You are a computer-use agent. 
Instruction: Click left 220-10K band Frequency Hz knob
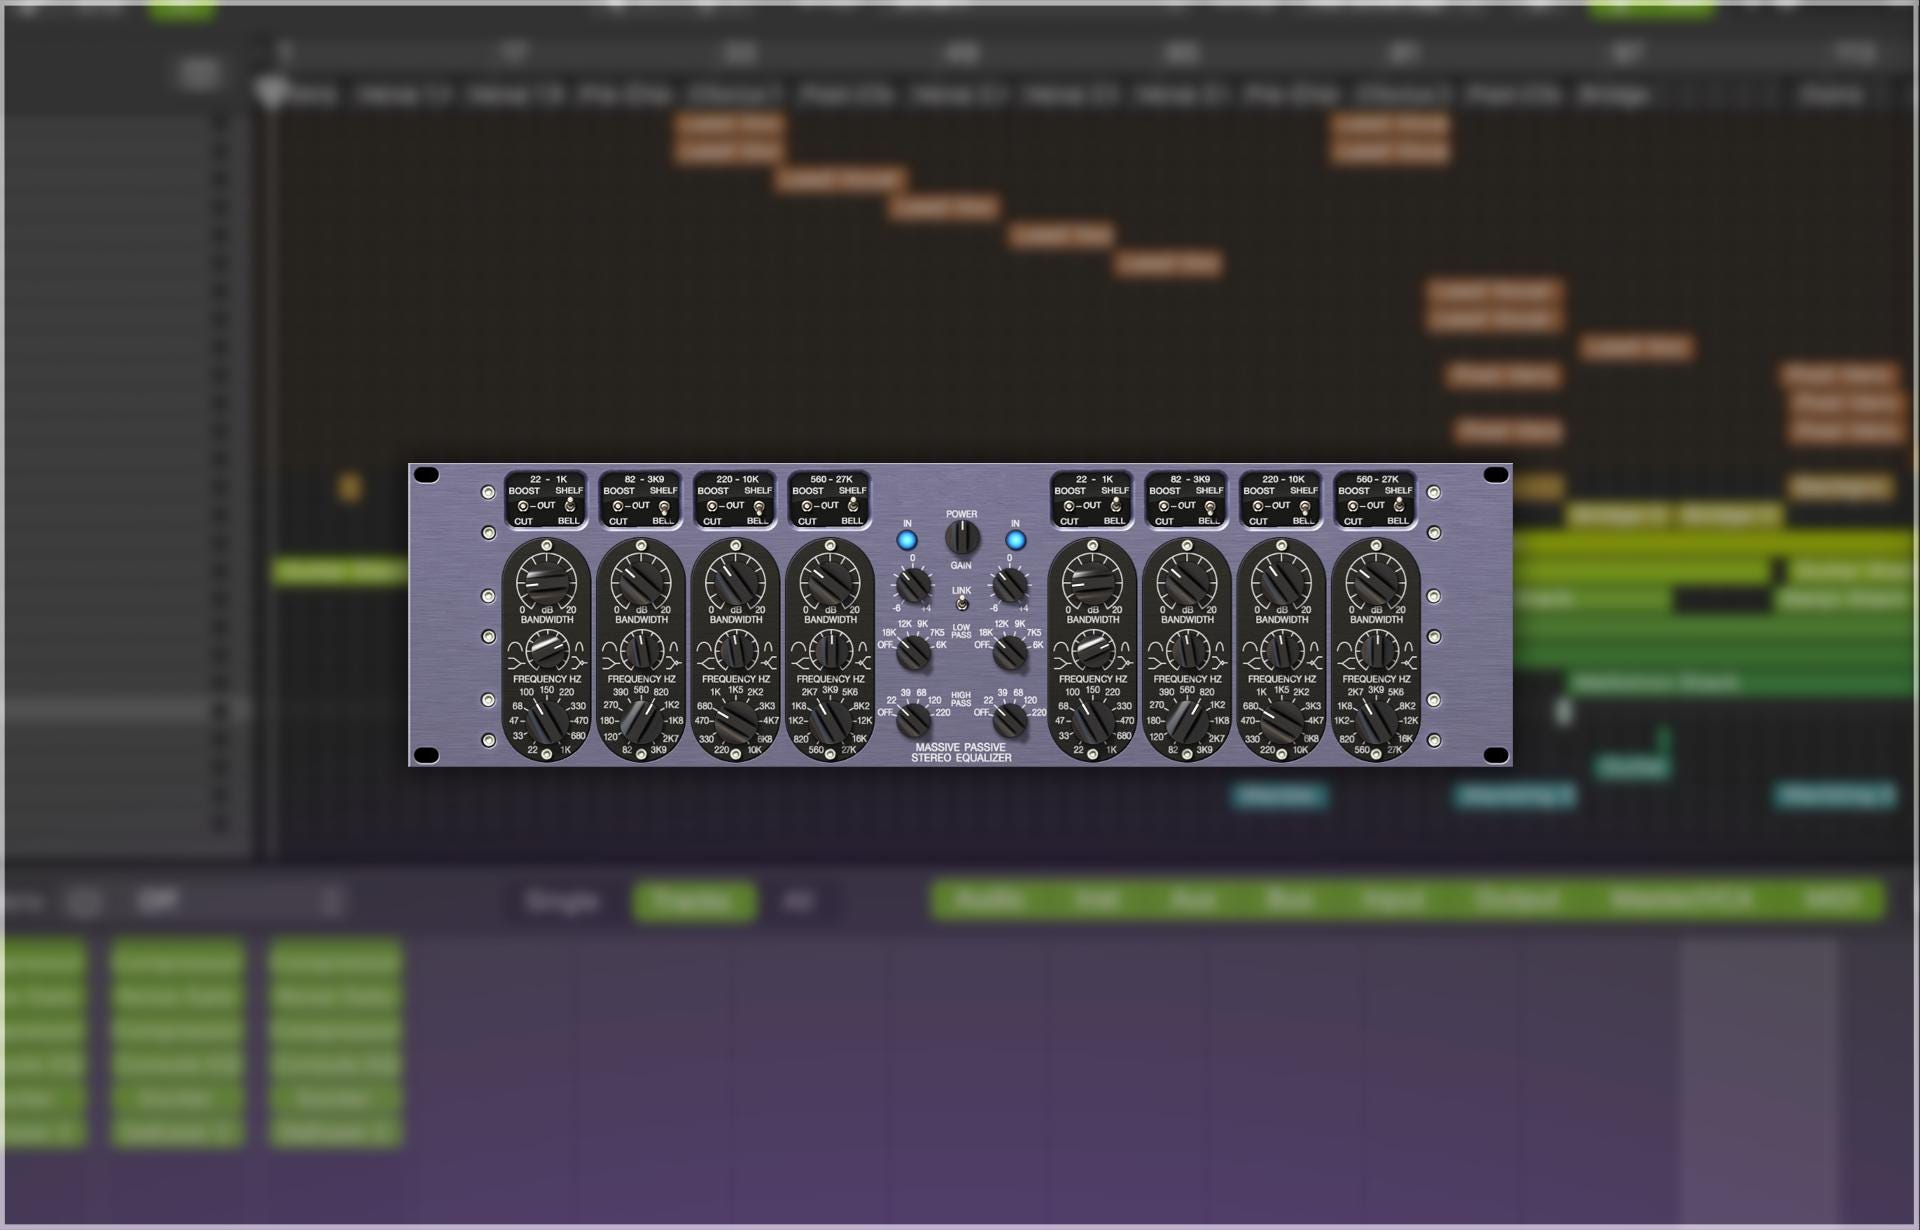tap(735, 720)
